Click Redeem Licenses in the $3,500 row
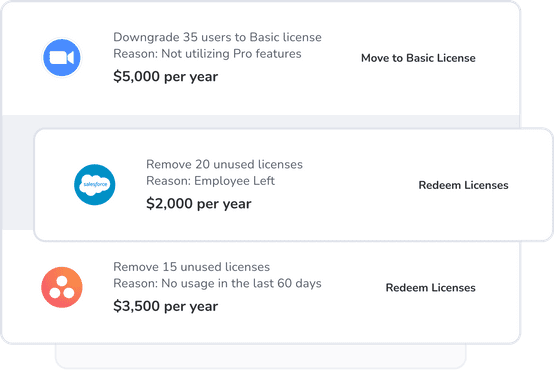 (x=430, y=288)
